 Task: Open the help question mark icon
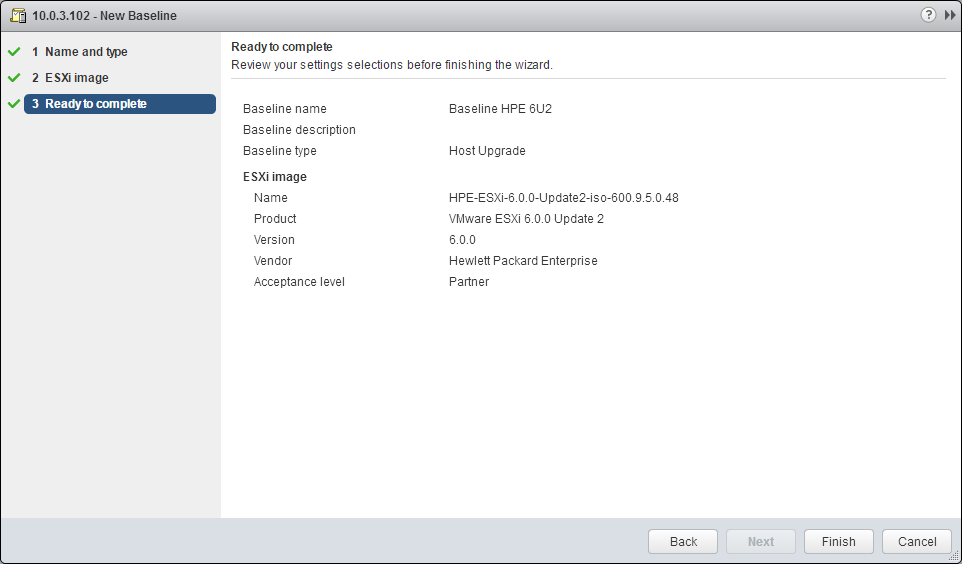click(929, 15)
